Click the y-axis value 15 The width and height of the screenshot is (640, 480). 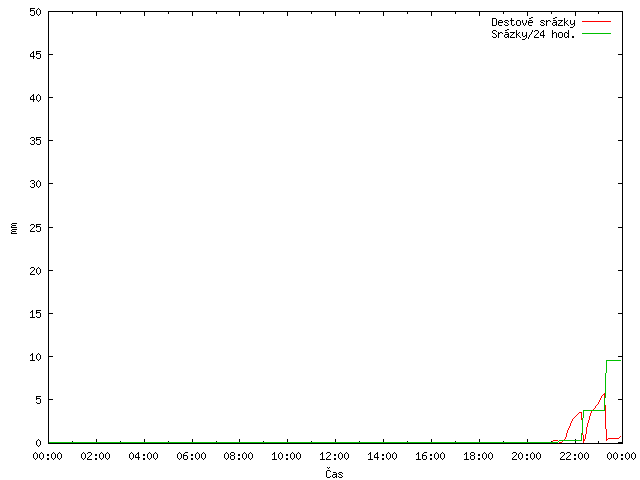pyautogui.click(x=36, y=314)
